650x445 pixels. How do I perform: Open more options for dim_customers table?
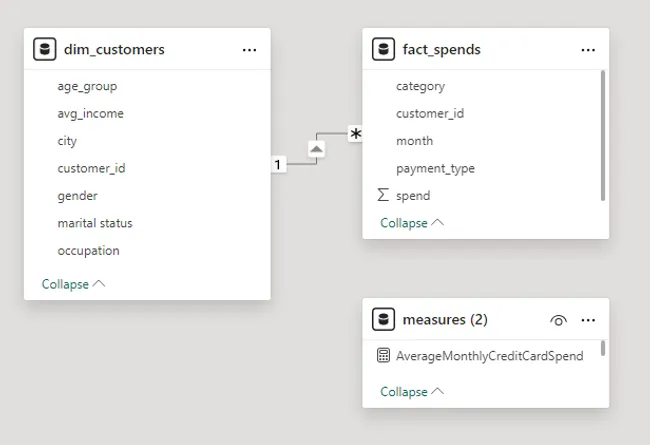tap(249, 49)
